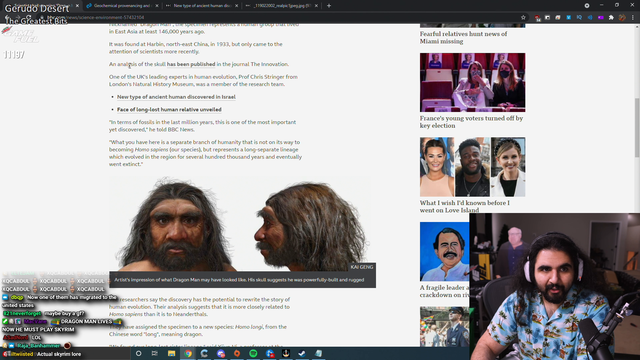Click the 'KAI GENG' image credit label
The image size is (640, 360).
coord(362,267)
